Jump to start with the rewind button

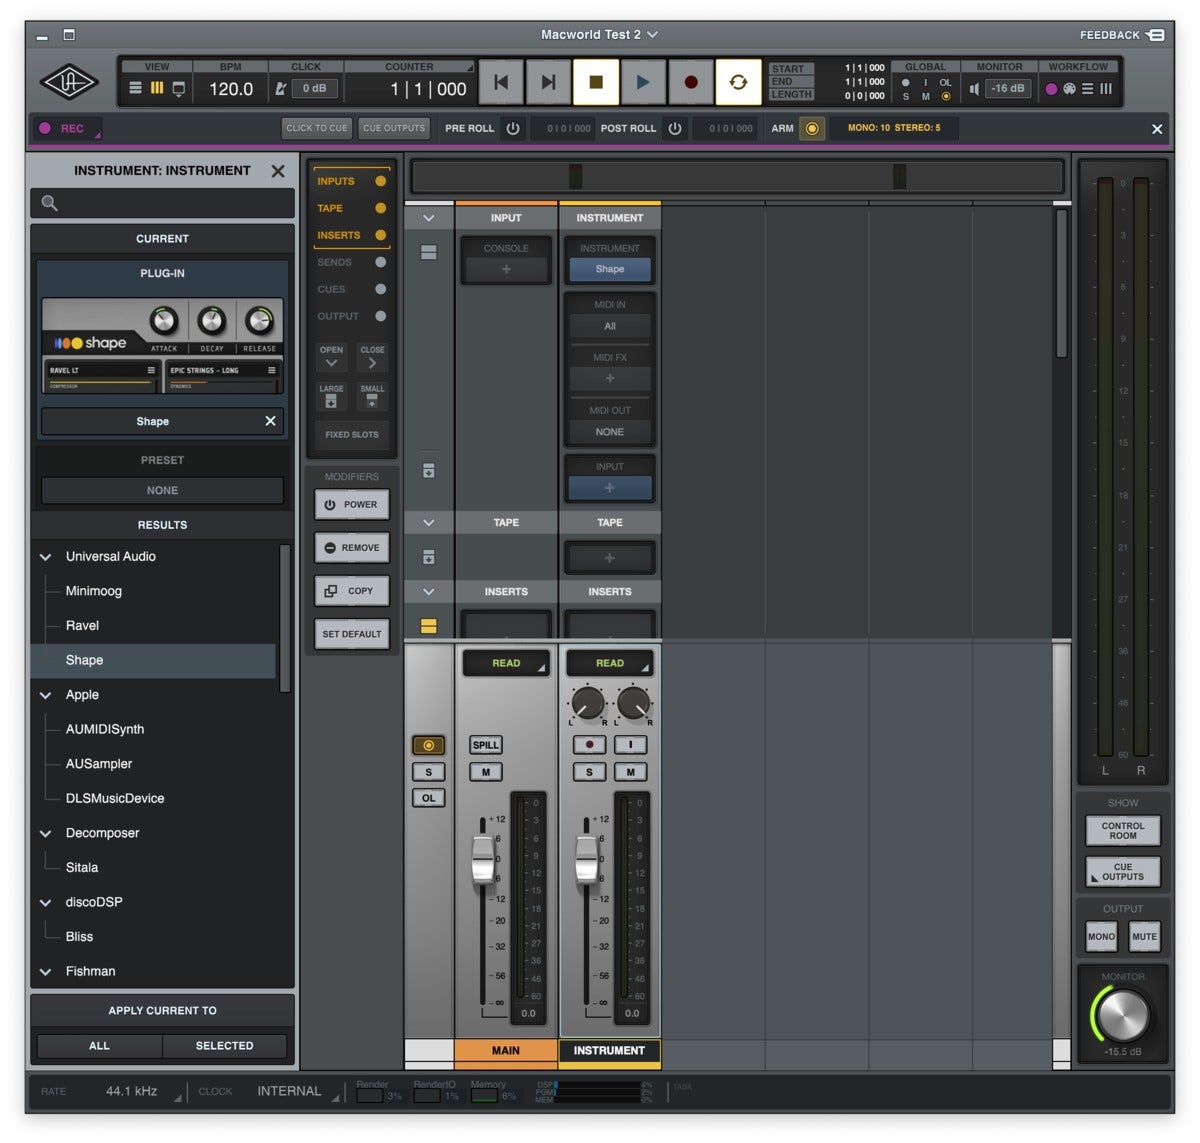coord(502,82)
